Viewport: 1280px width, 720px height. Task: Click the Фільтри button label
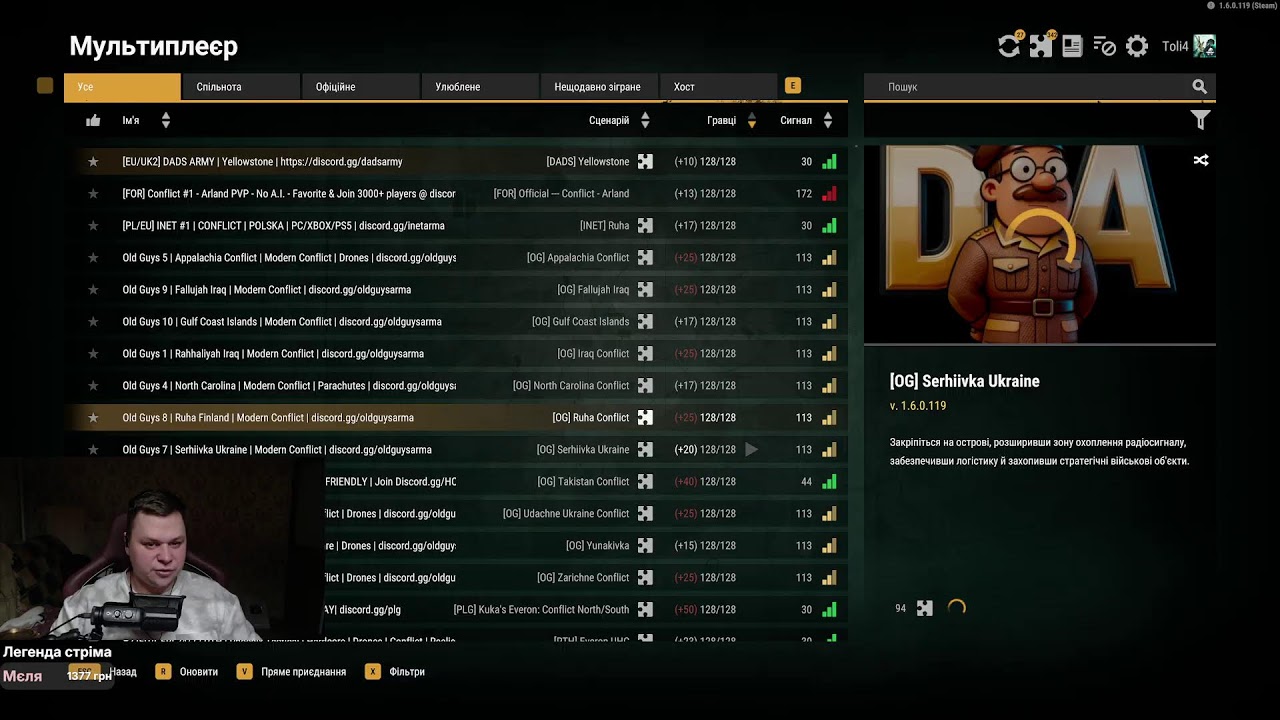tap(407, 672)
